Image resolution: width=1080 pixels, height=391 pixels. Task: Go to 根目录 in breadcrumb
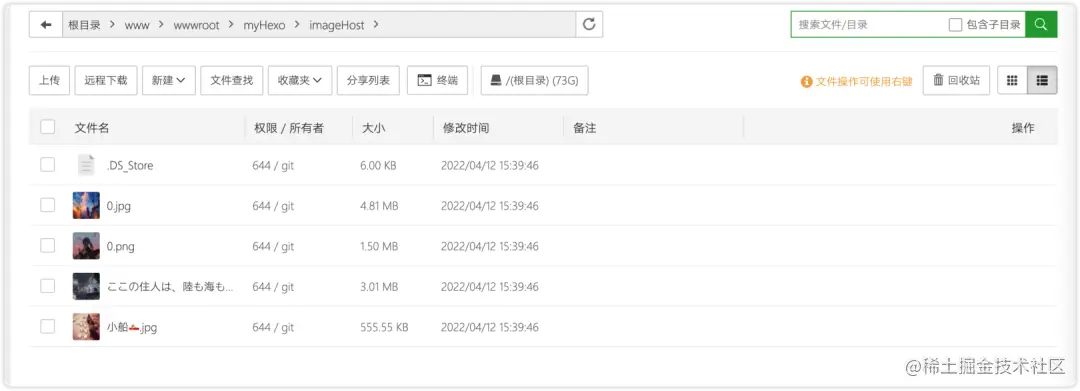(x=84, y=25)
